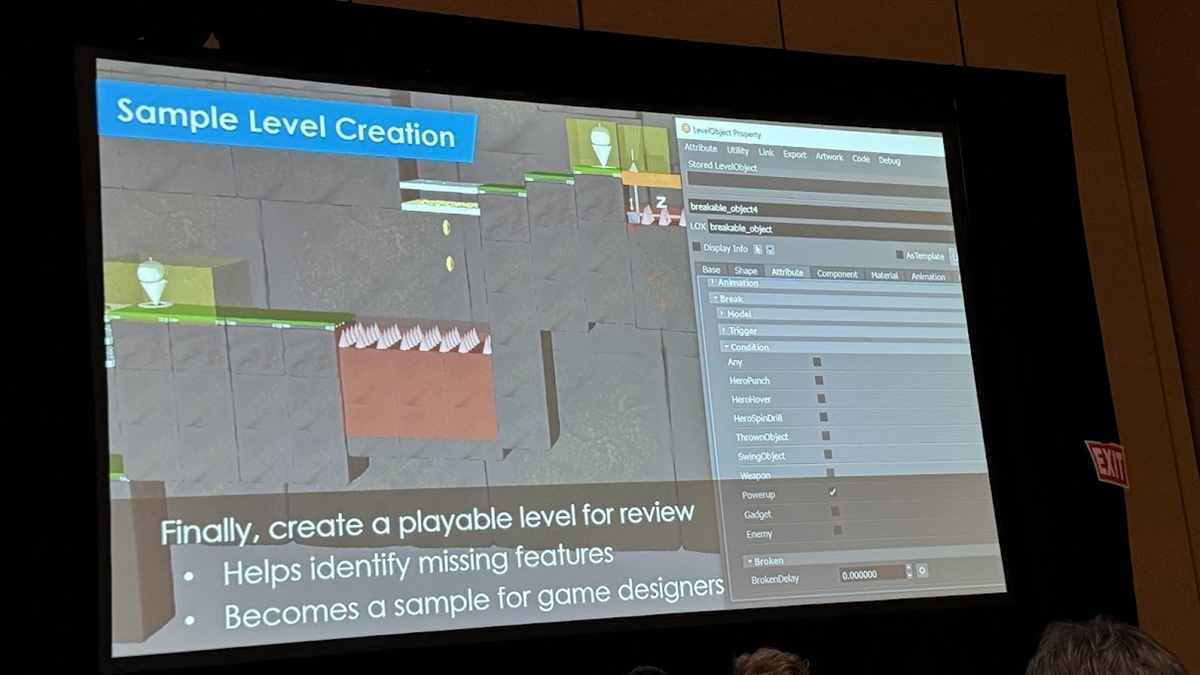Enable the SwingObject condition checkbox
Image resolution: width=1200 pixels, height=675 pixels.
(828, 454)
